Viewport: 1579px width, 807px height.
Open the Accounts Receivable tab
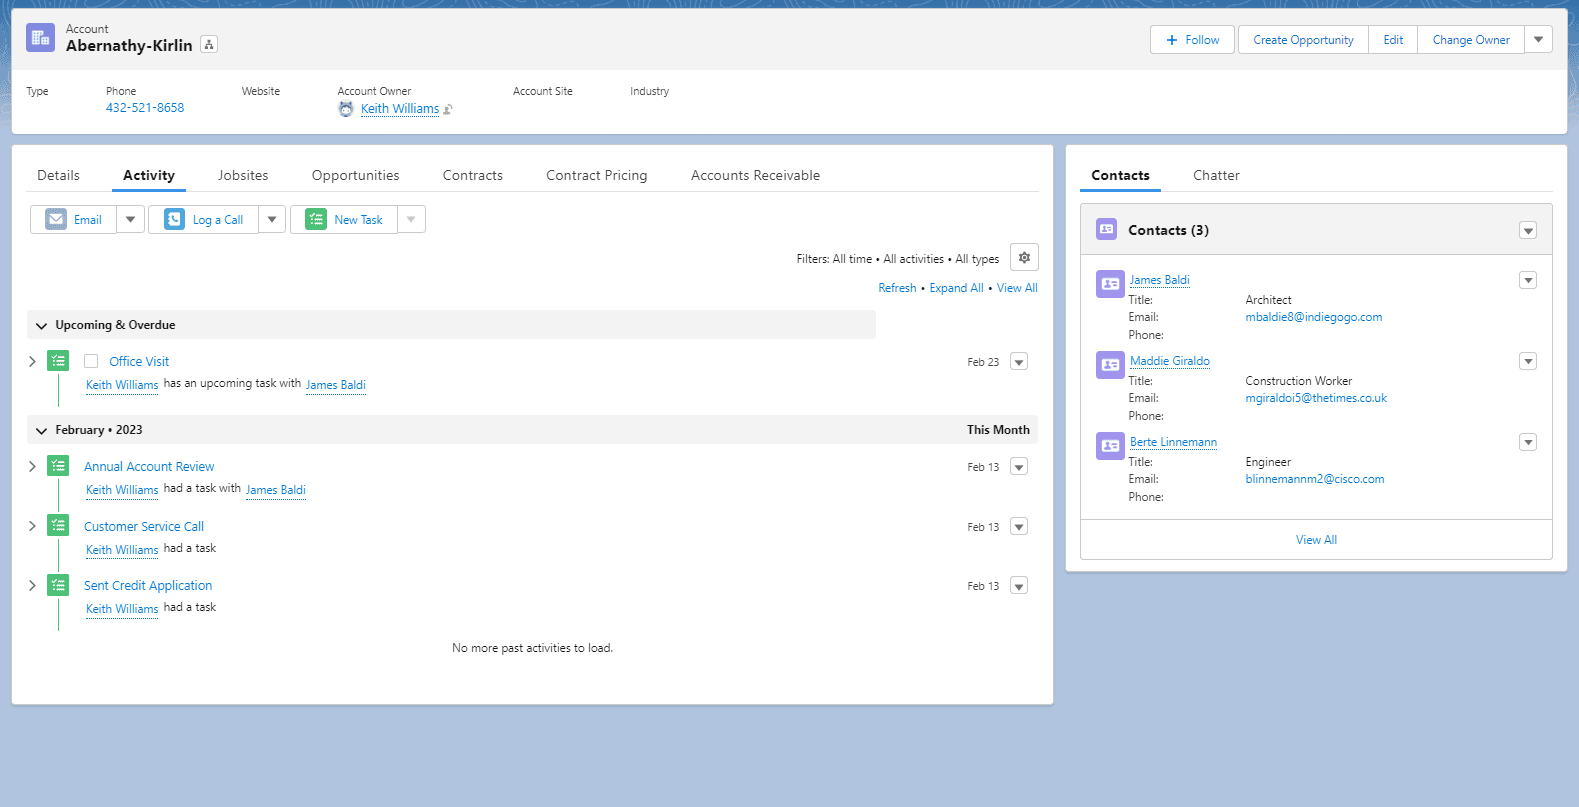[755, 175]
